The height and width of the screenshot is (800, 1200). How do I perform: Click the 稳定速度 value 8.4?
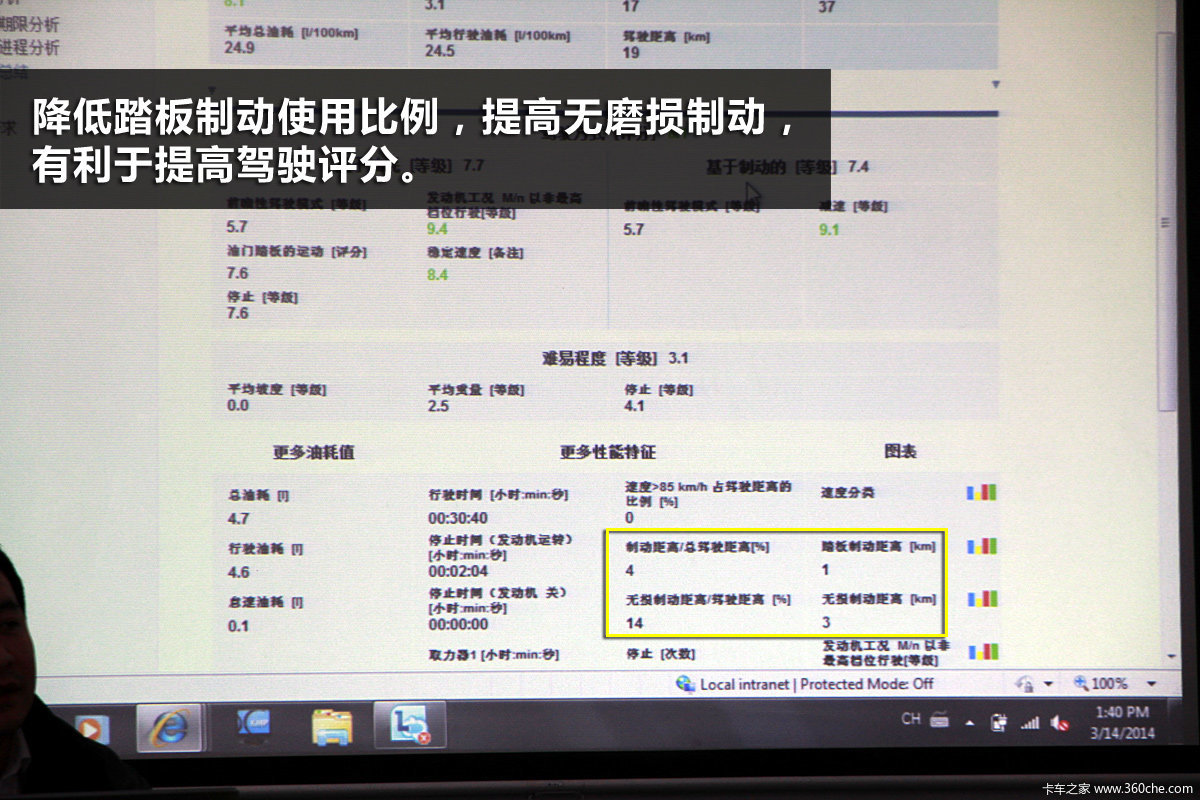437,274
